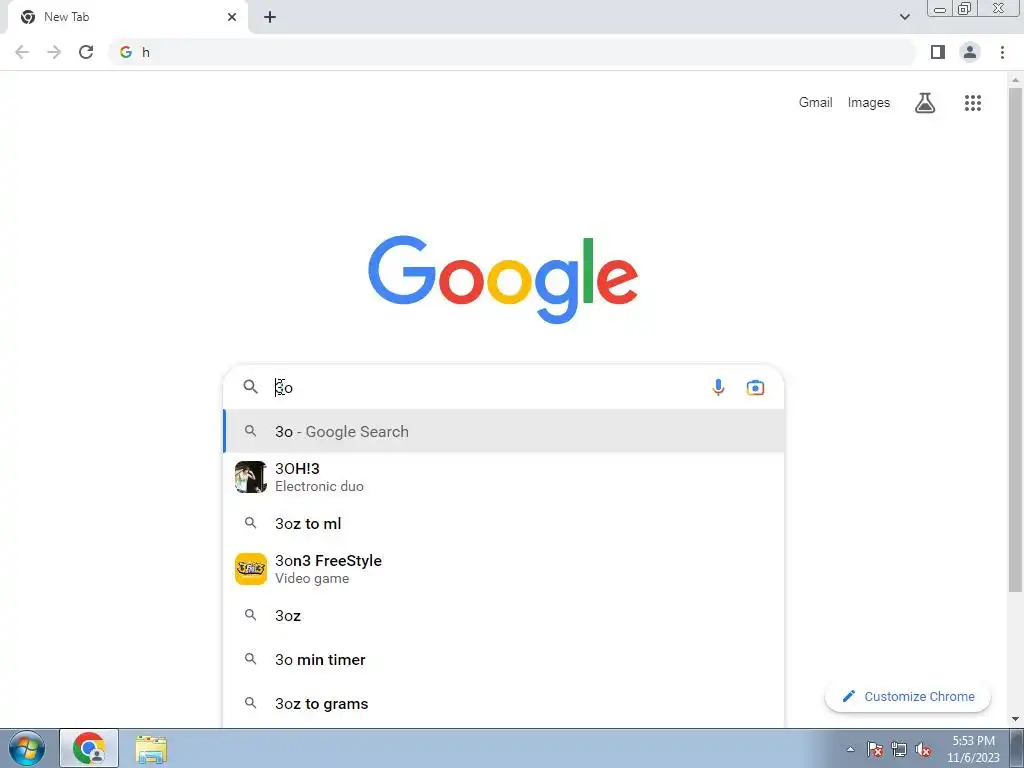Open the Windows Start button
Image resolution: width=1024 pixels, height=768 pixels.
click(27, 748)
